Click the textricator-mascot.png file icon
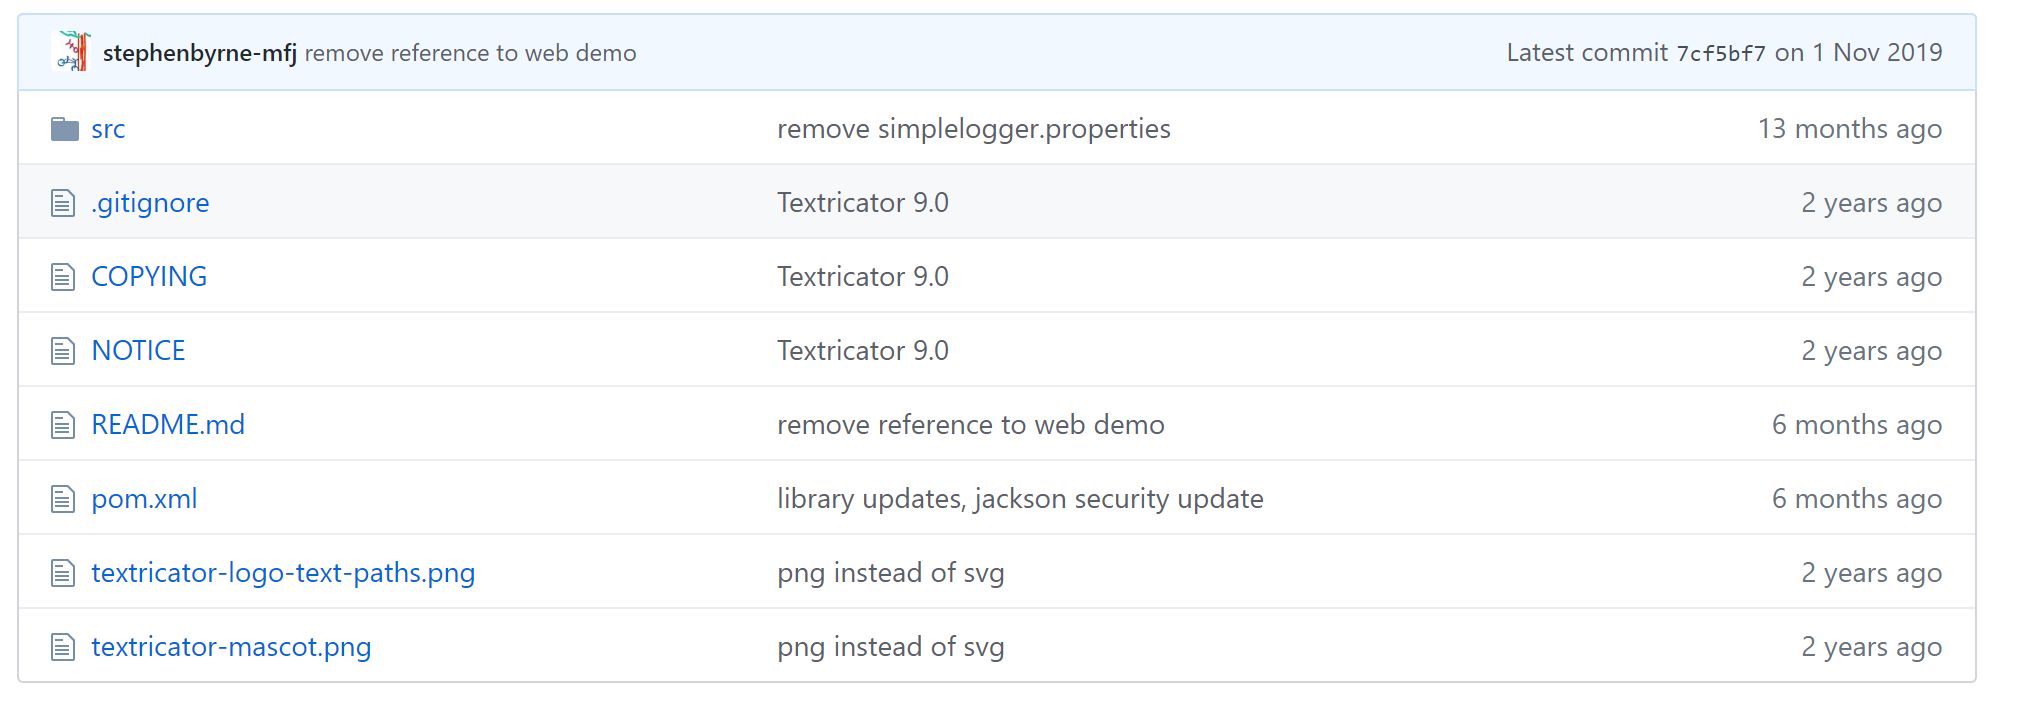 (64, 646)
